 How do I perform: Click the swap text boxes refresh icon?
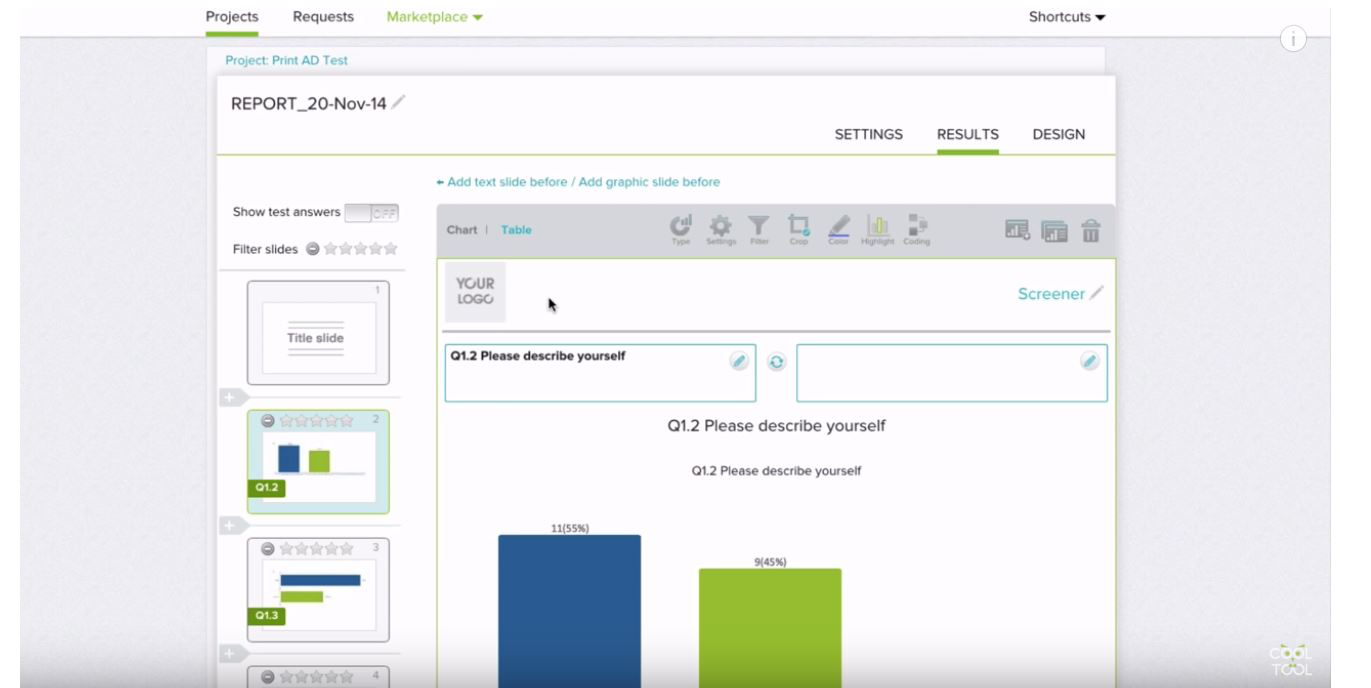776,362
